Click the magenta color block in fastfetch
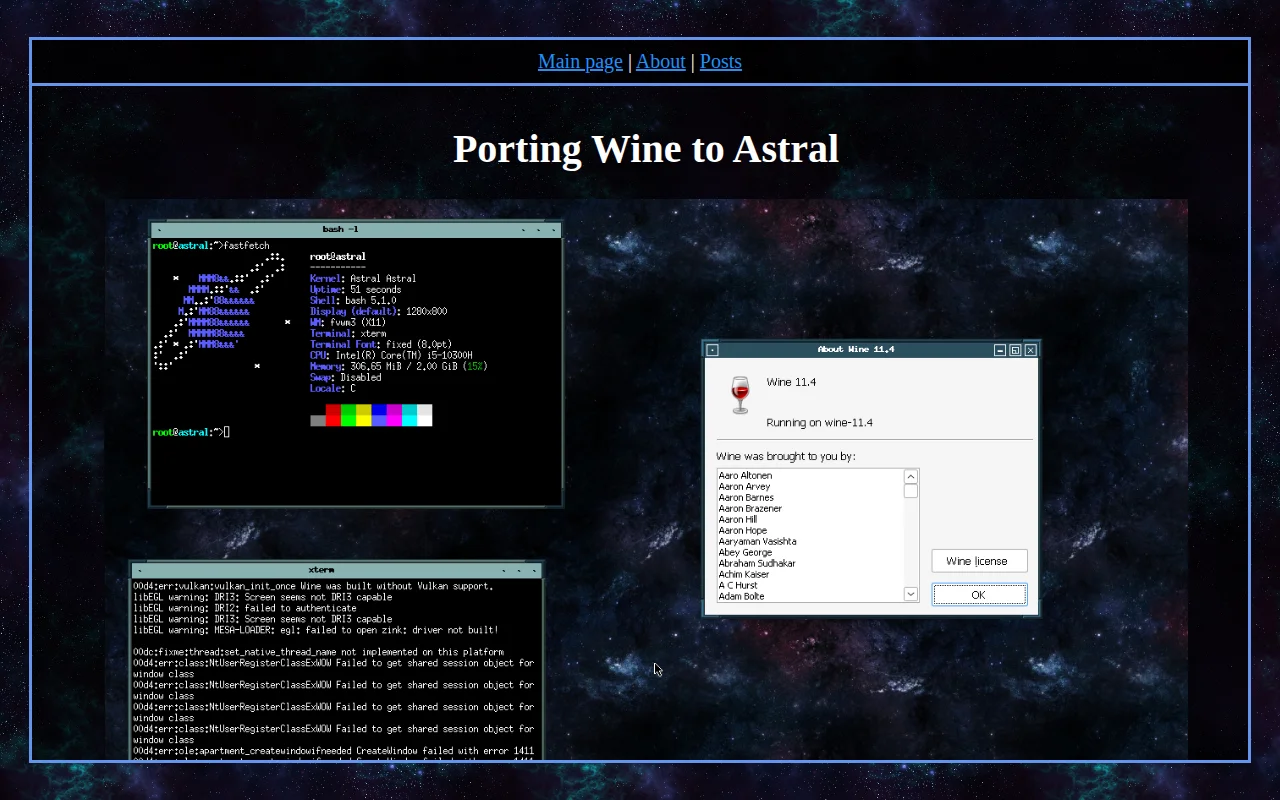This screenshot has width=1280, height=800. [394, 415]
